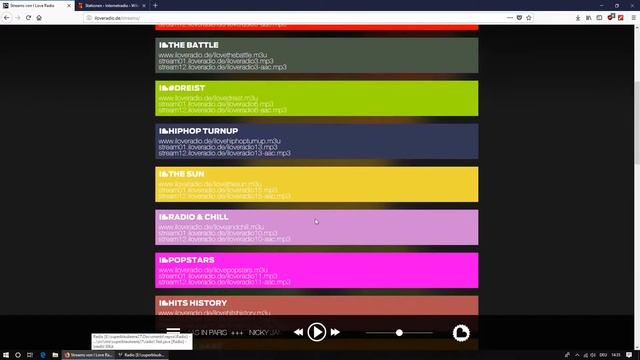Reload the page with the refresh icon
The height and width of the screenshot is (360, 640).
(x=28, y=18)
